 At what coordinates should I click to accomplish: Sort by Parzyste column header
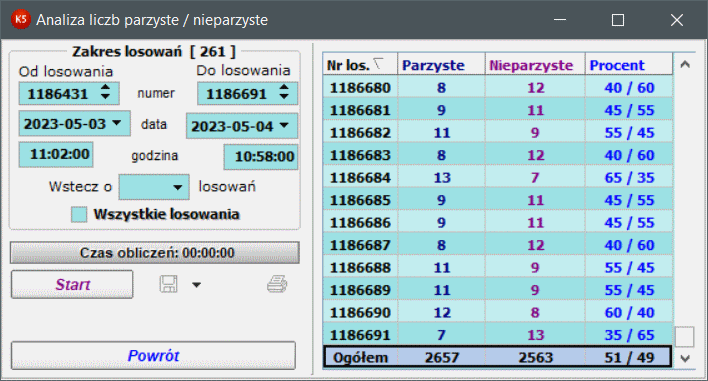[441, 65]
